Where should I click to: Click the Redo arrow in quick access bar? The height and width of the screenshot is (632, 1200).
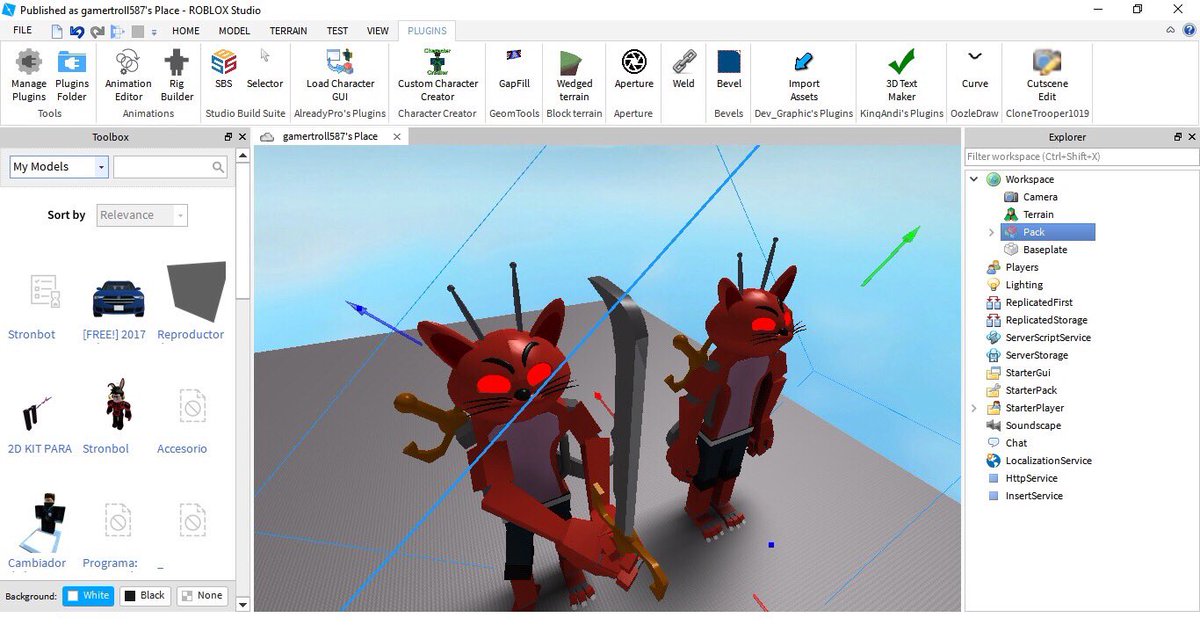[98, 31]
